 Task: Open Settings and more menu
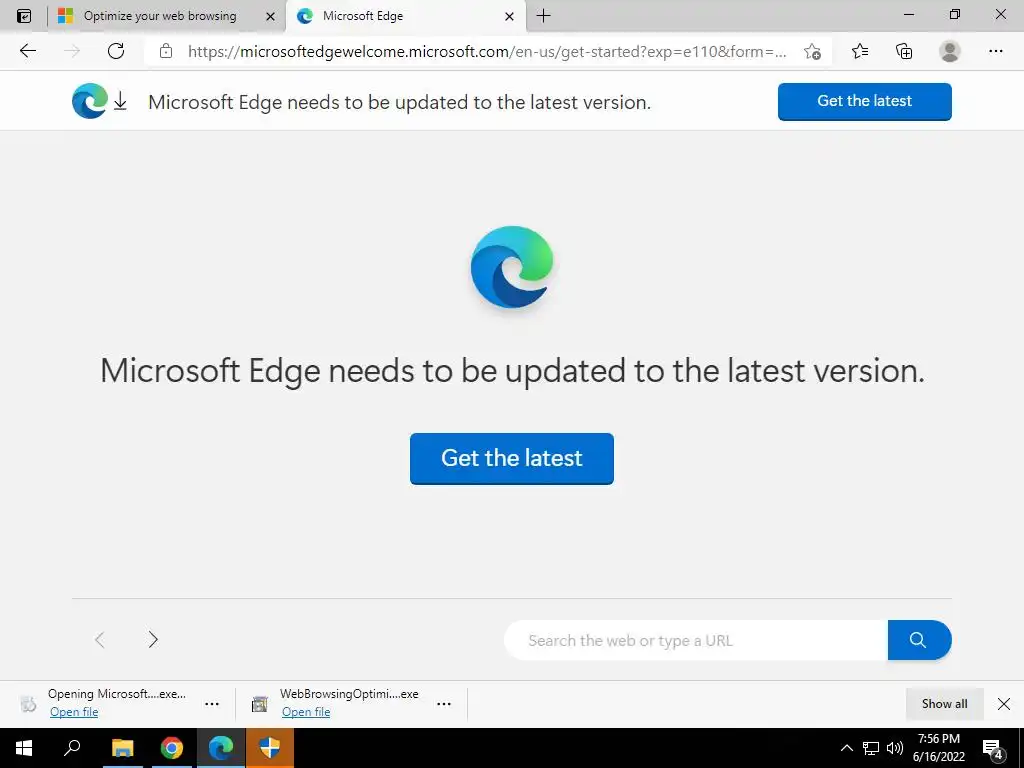tap(995, 51)
